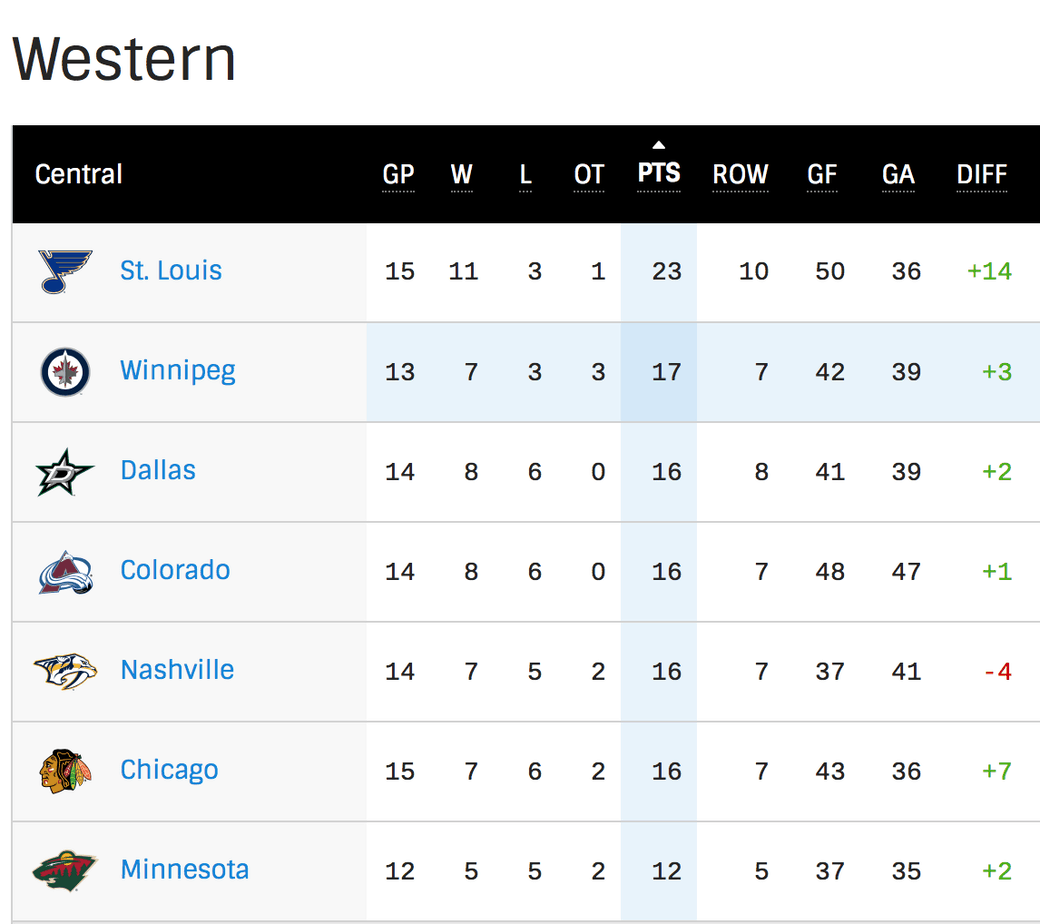The image size is (1040, 924).
Task: Click the St. Louis Blues logo
Action: pyautogui.click(x=65, y=271)
